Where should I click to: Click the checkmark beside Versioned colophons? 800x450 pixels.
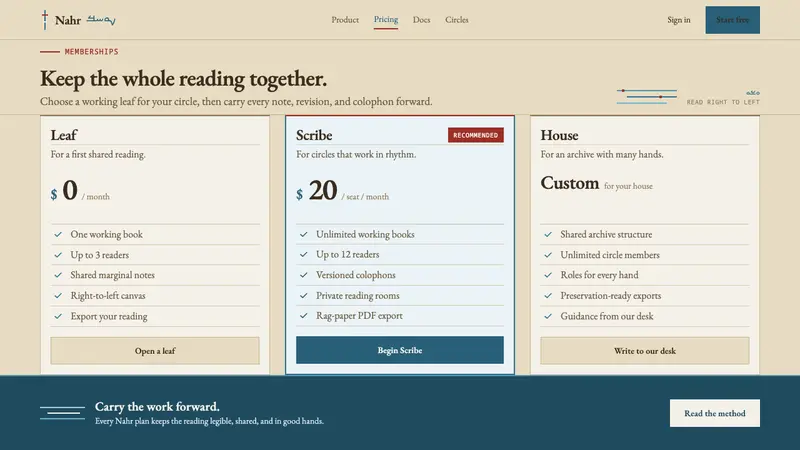[304, 274]
